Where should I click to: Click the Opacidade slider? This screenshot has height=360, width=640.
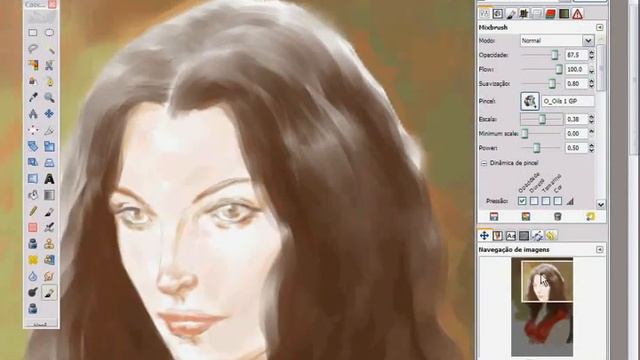[x=542, y=55]
